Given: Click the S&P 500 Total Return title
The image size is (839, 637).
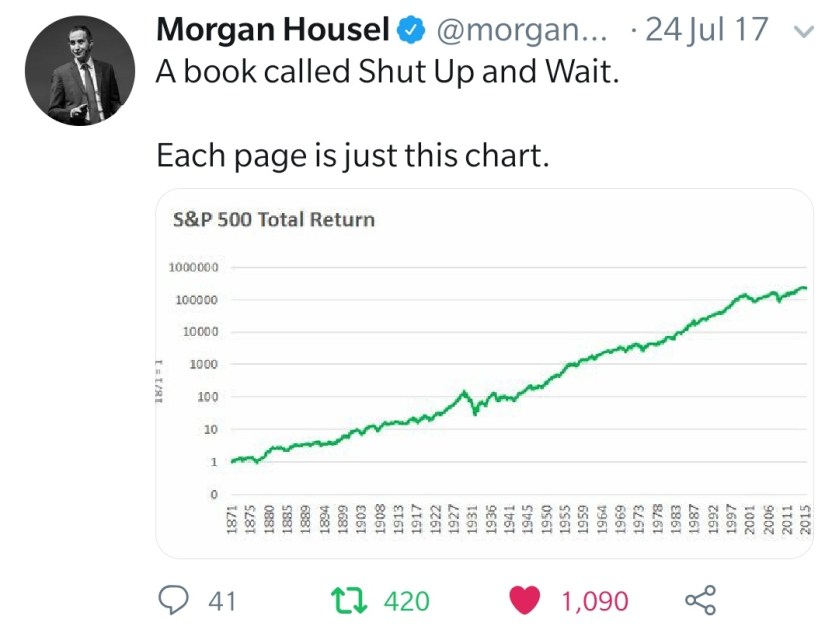Looking at the screenshot, I should 274,219.
